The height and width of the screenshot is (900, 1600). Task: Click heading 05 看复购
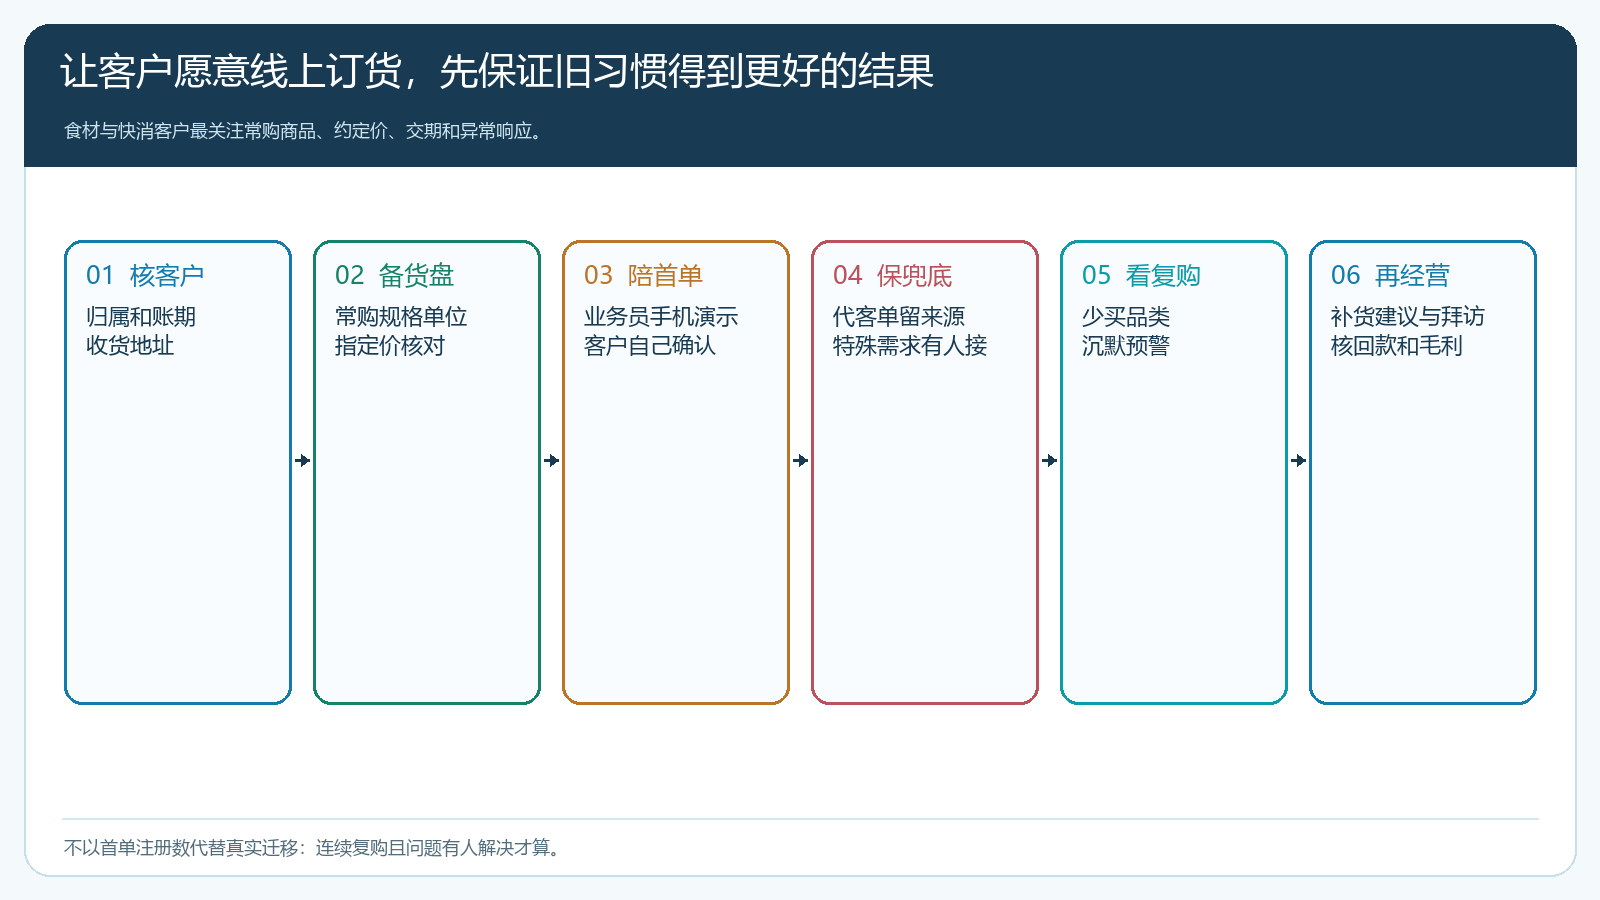coord(1141,275)
